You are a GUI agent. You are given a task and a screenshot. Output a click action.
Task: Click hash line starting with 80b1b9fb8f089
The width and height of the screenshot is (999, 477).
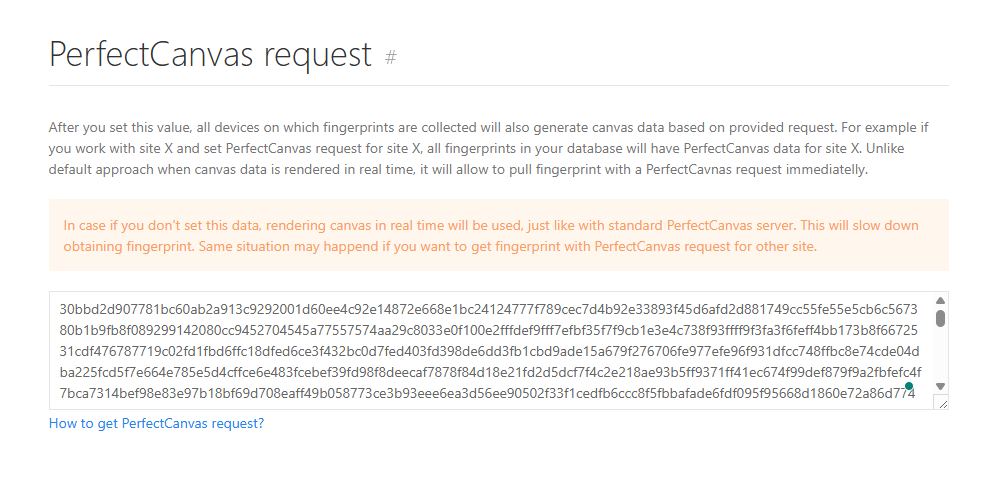tap(486, 331)
